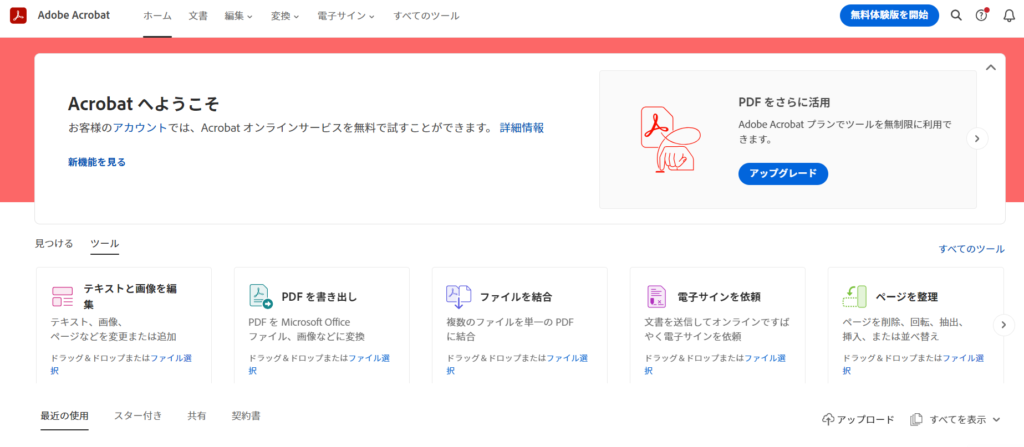Click the PDF signing illustration in the promo card
Viewport: 1024px width, 447px height.
671,140
